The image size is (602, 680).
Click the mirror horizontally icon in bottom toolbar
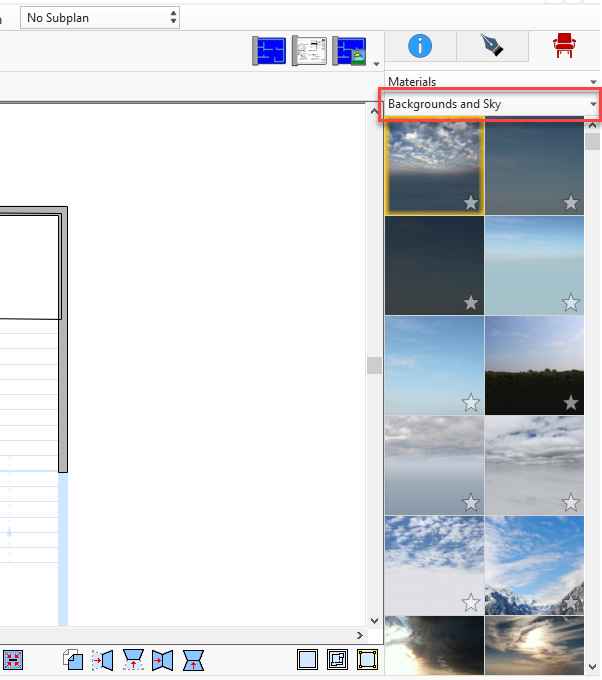coord(162,660)
